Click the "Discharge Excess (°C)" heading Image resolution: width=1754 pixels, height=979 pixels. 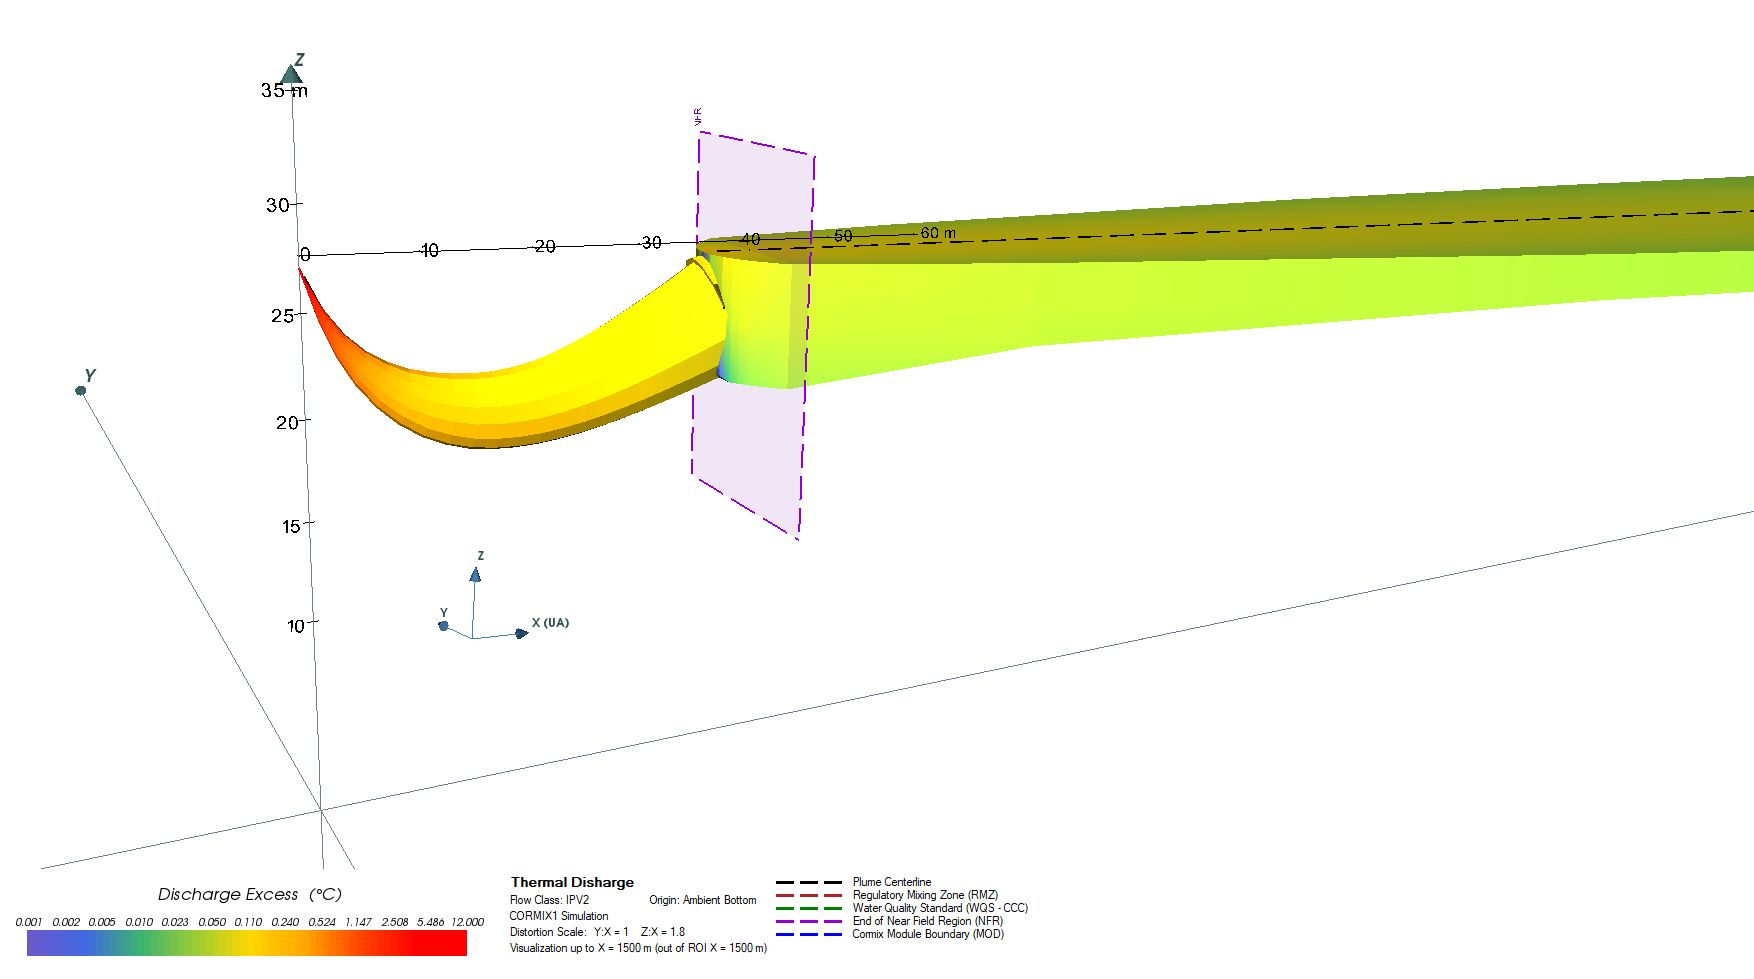pos(250,895)
